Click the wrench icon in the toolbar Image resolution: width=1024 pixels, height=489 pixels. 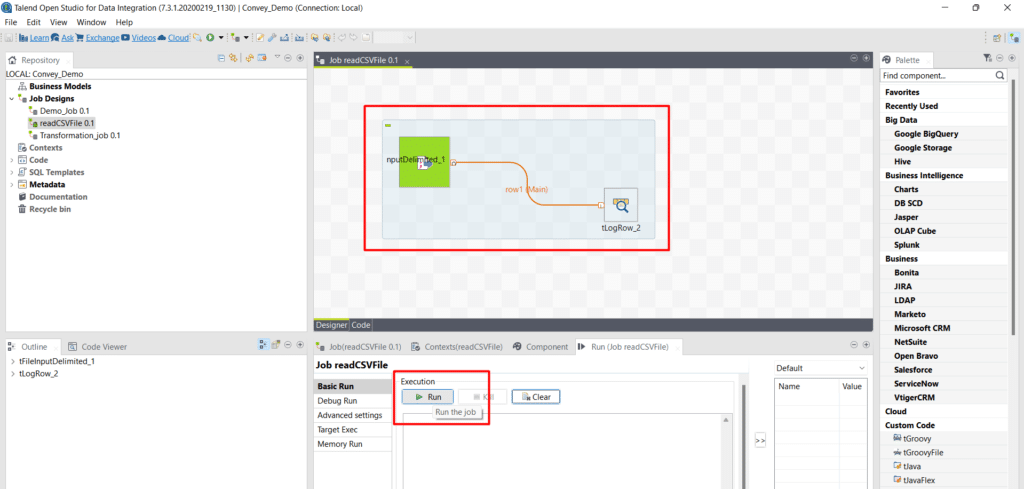pos(272,38)
